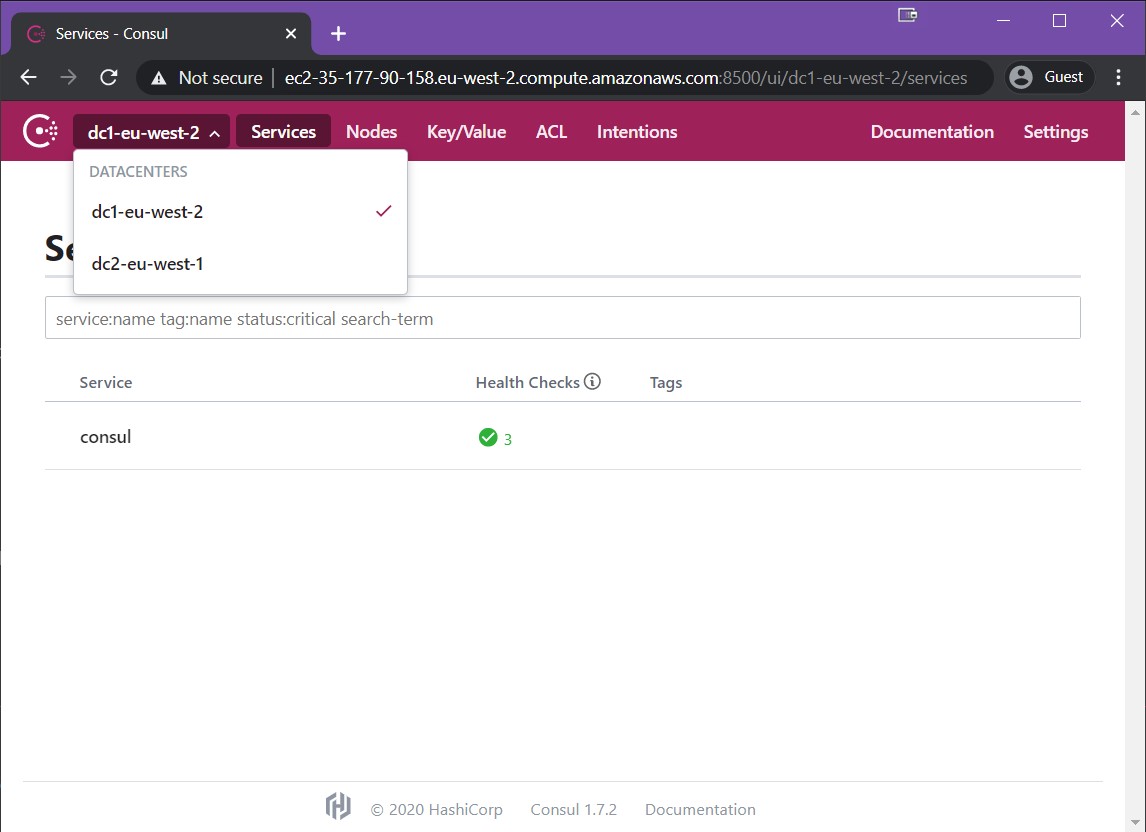1146x832 pixels.
Task: Open the ACL navigation tab
Action: tap(551, 132)
